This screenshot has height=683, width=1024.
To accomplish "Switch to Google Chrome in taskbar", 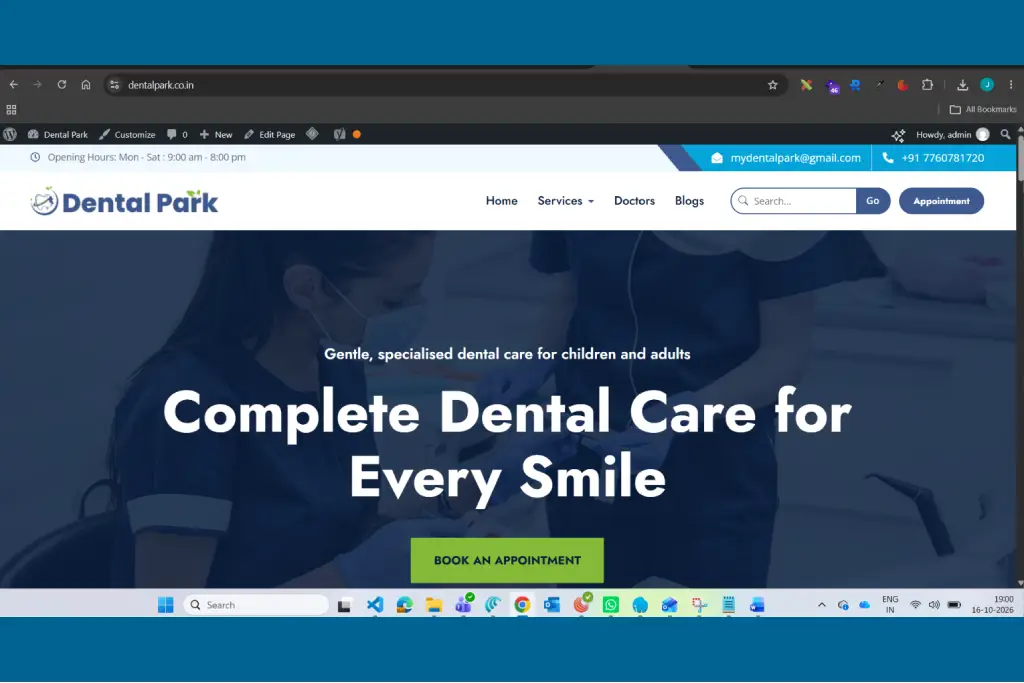I will (x=522, y=605).
